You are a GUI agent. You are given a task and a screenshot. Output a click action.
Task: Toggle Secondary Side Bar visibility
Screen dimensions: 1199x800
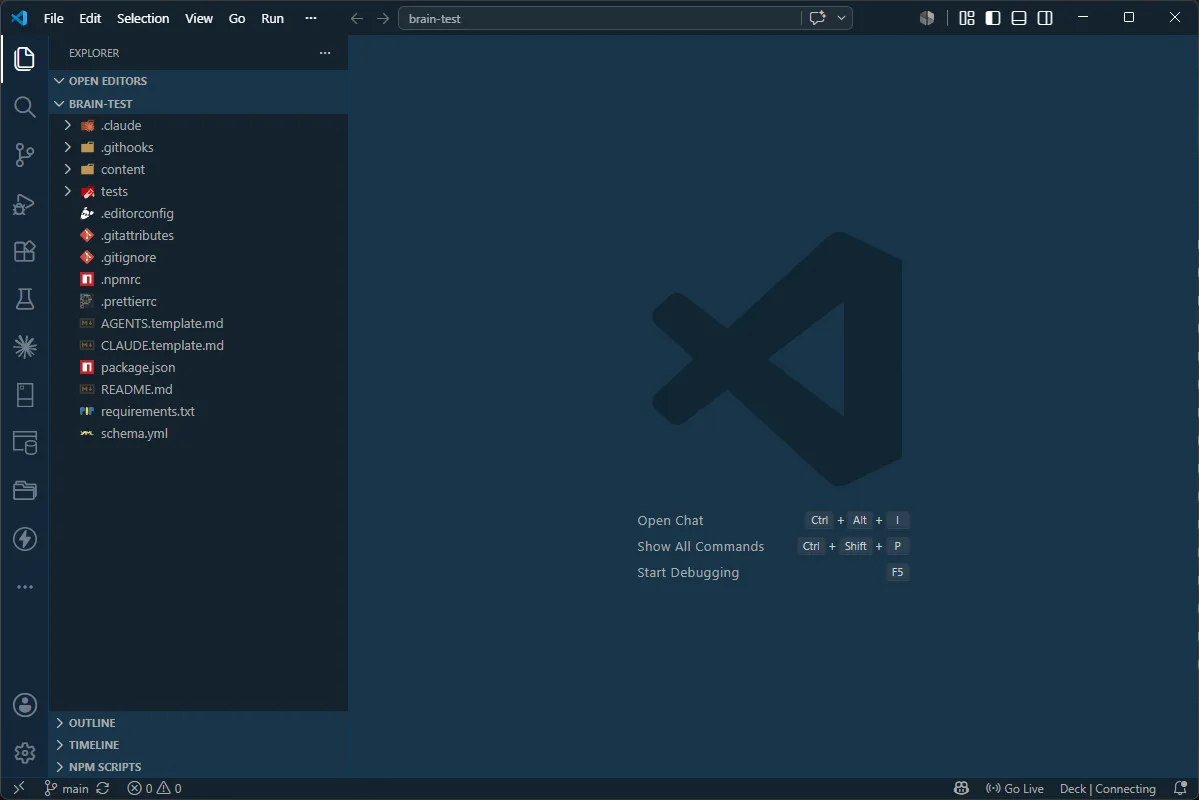click(1045, 18)
